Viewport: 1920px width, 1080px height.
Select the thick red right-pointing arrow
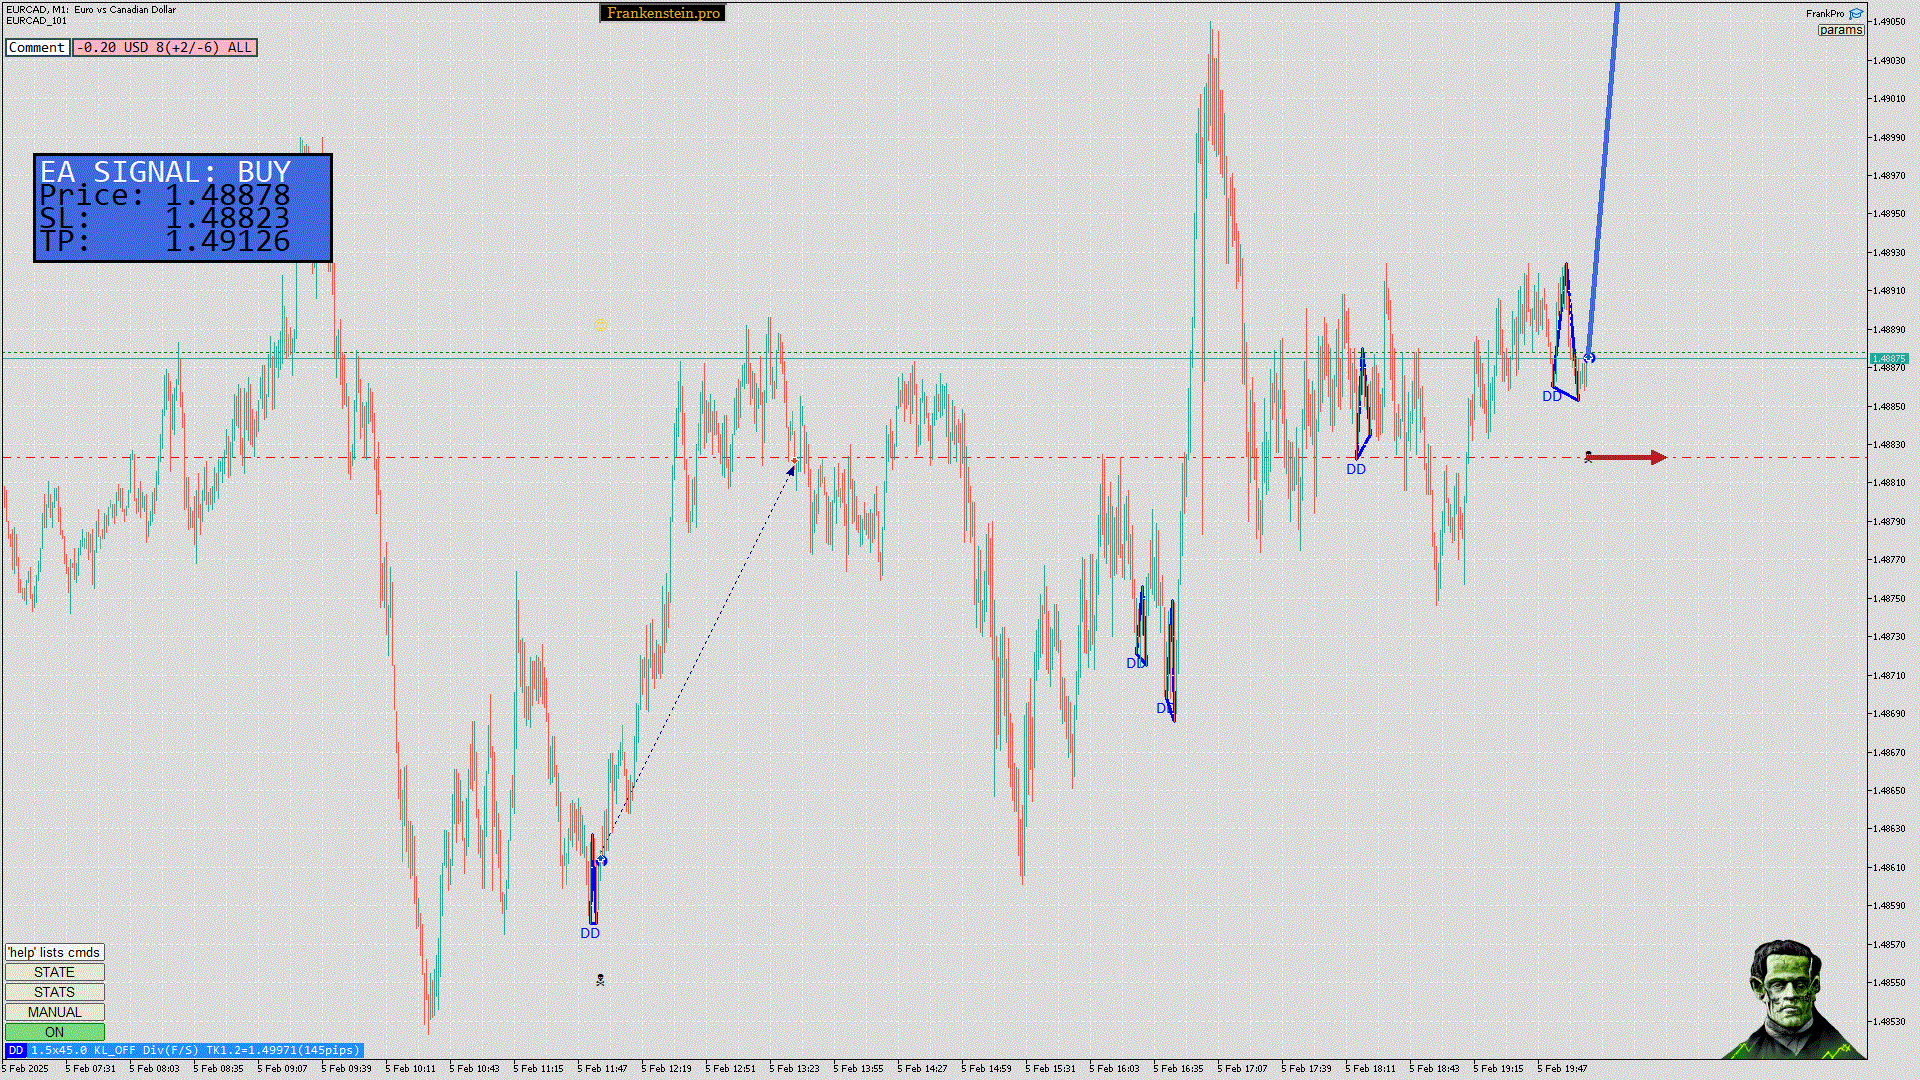(1628, 458)
